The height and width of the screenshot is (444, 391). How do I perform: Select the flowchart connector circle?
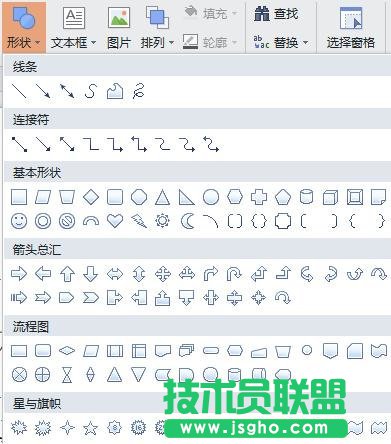coord(307,350)
